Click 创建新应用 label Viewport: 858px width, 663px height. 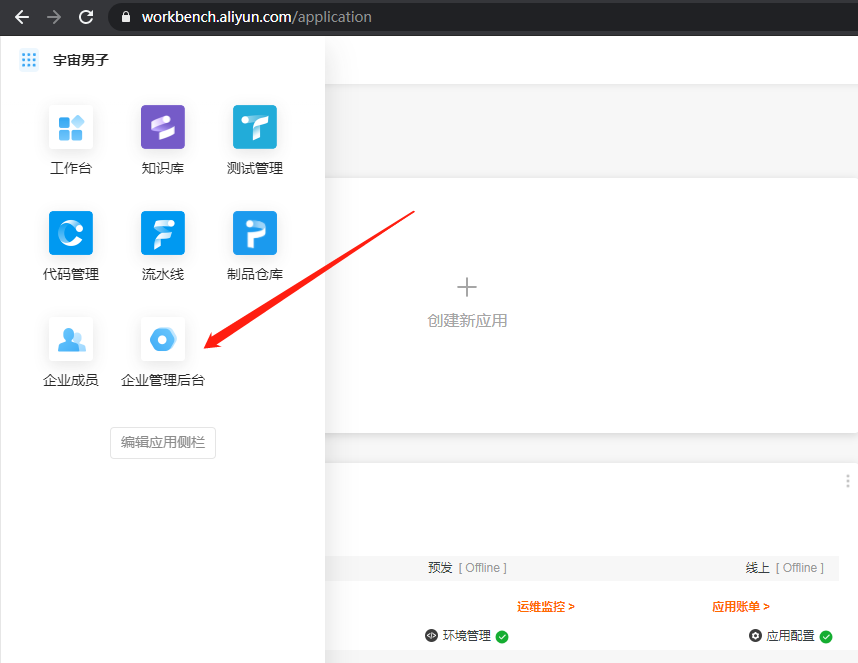467,321
